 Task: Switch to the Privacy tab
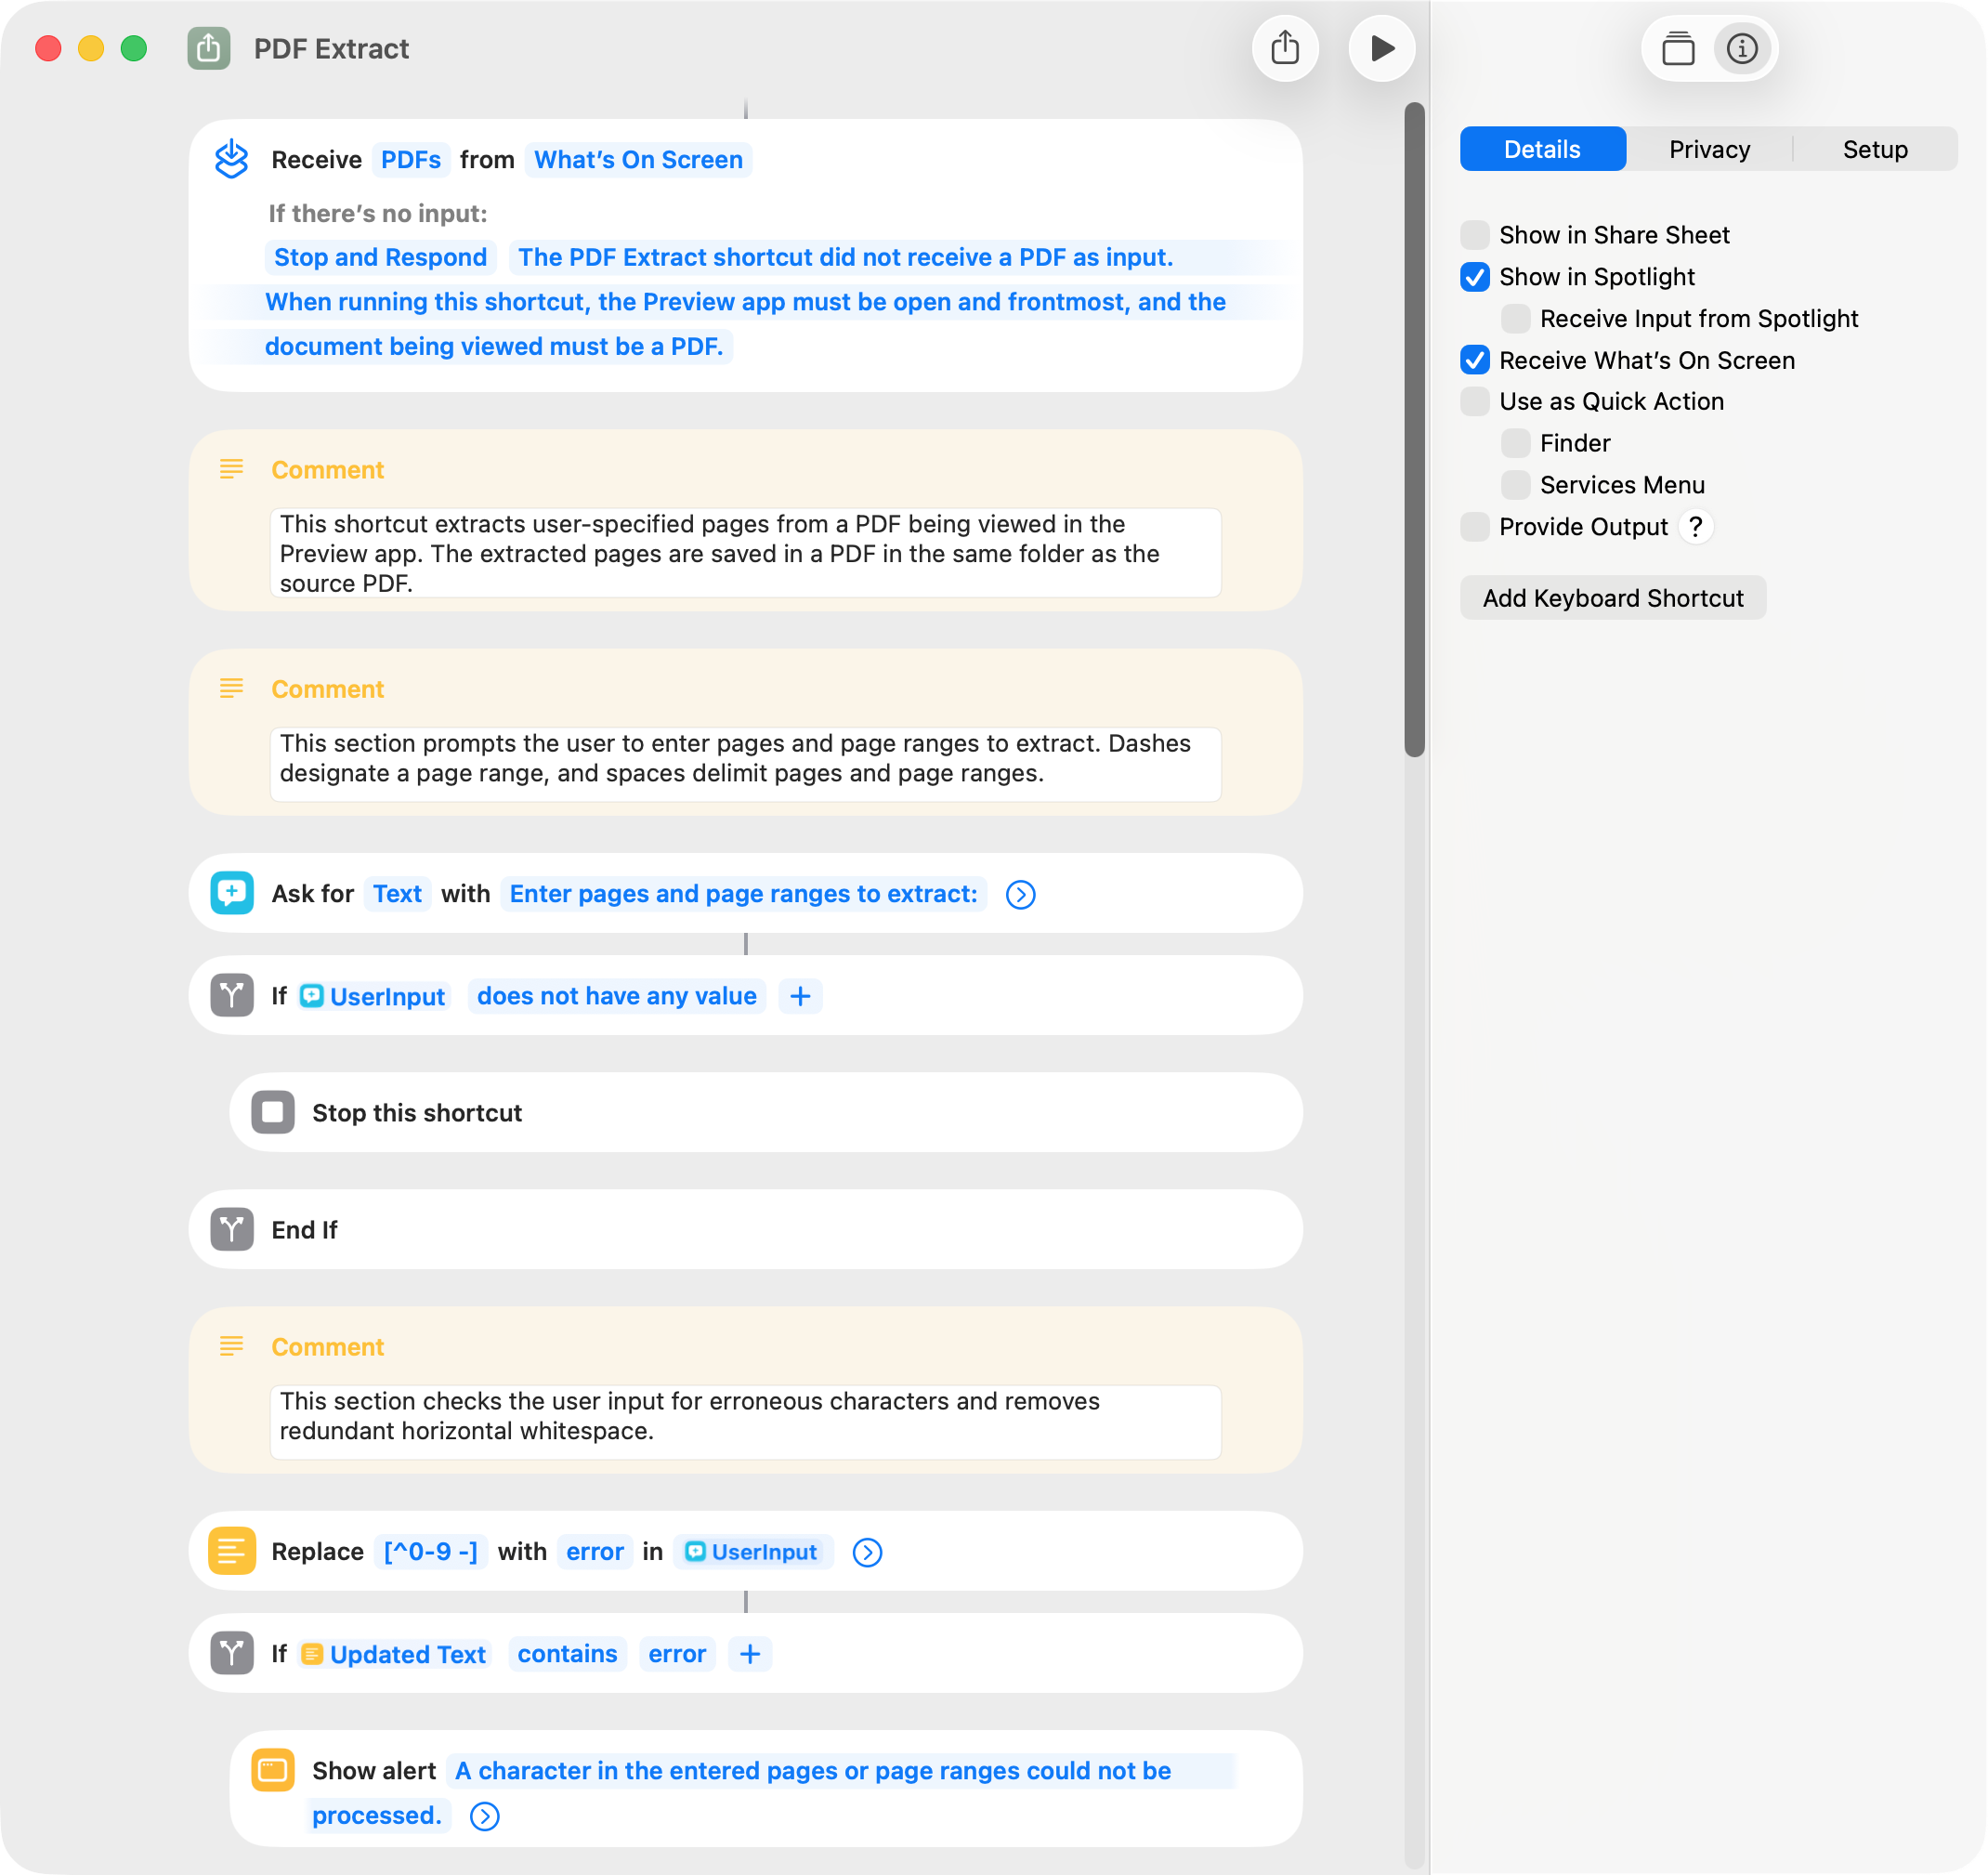(x=1709, y=149)
